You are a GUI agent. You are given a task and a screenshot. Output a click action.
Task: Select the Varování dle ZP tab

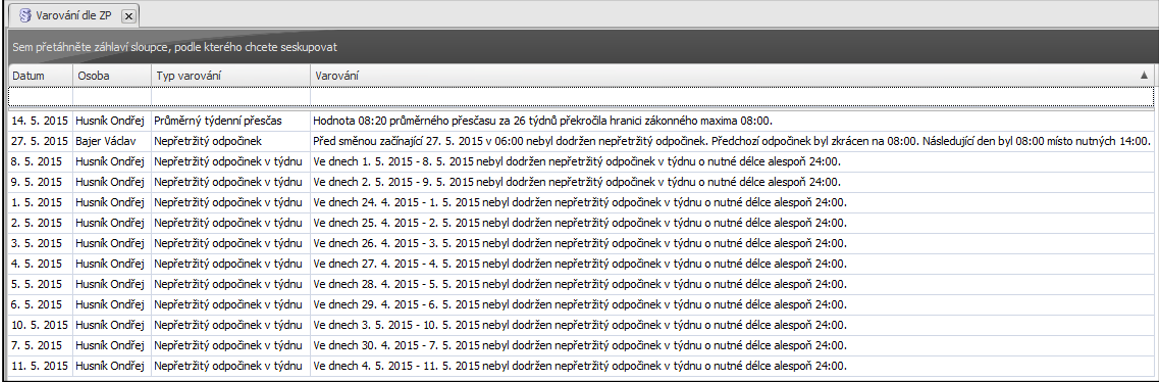tap(72, 16)
